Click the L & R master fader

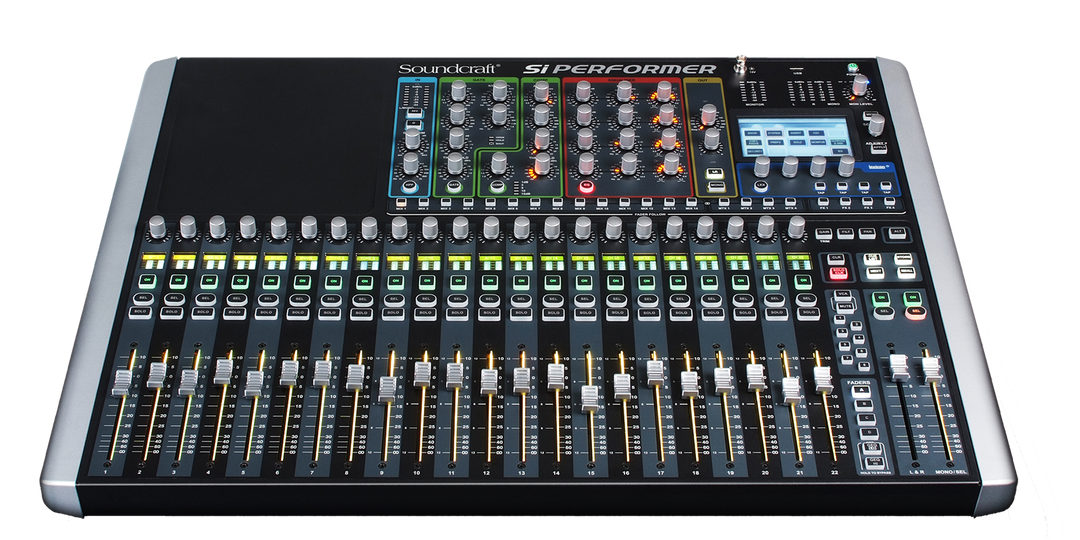pos(899,368)
